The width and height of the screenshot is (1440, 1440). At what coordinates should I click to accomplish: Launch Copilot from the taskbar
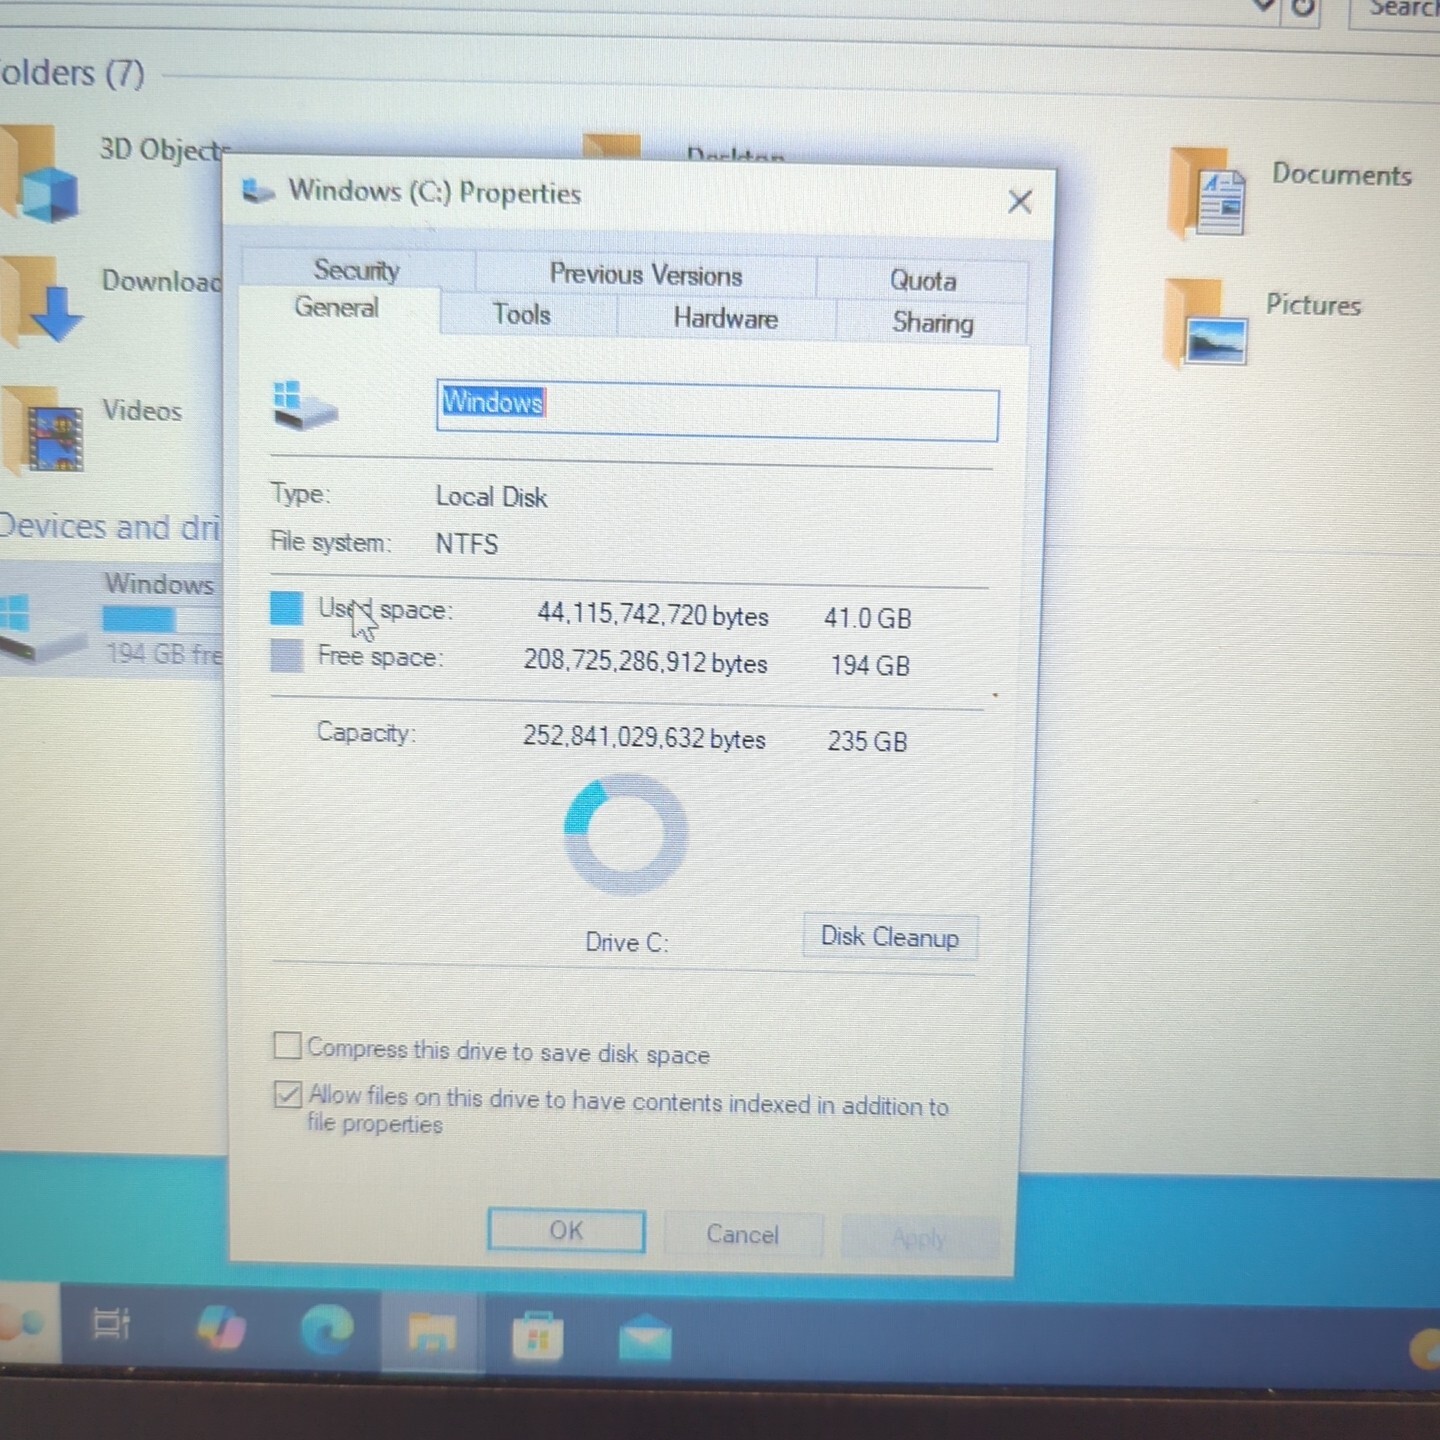point(221,1328)
